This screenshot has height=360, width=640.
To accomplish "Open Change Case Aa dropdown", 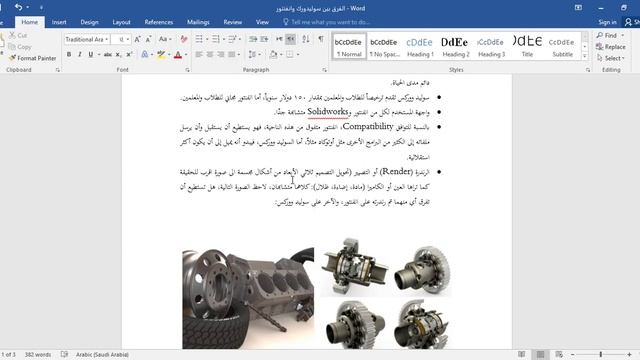I will point(165,39).
